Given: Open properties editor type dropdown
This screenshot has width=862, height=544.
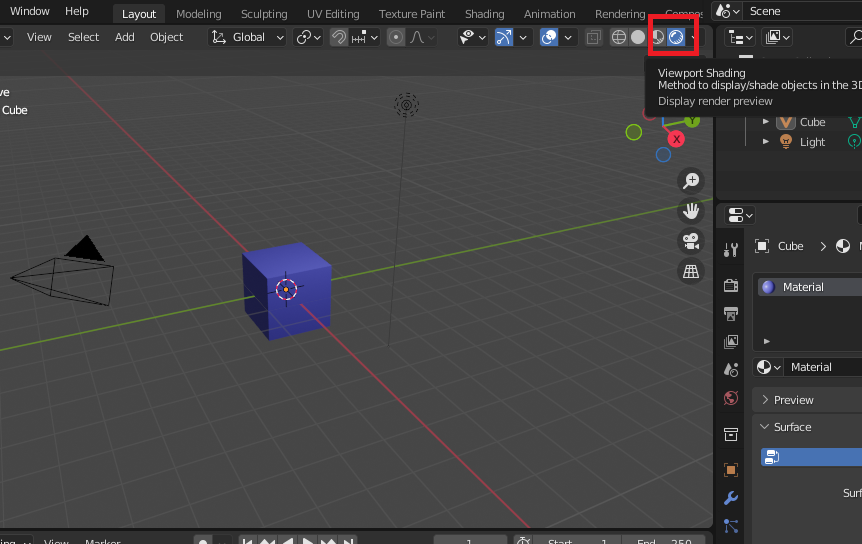Looking at the screenshot, I should click(740, 215).
